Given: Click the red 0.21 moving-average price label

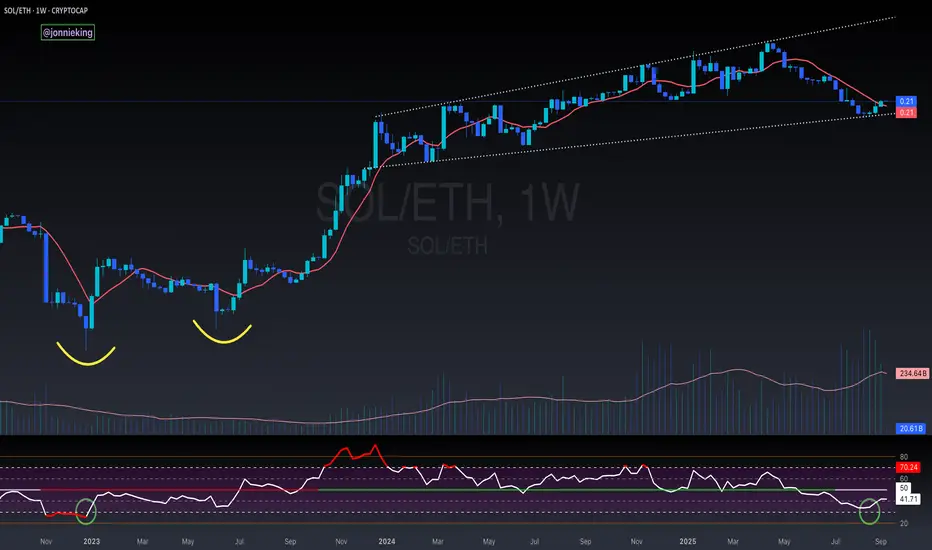Looking at the screenshot, I should coord(906,112).
